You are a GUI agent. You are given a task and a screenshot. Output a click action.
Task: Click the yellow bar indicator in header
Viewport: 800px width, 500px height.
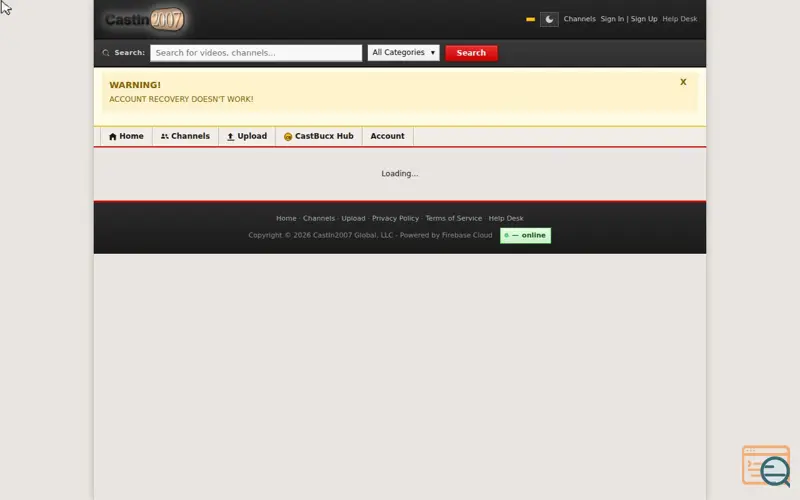tap(530, 19)
